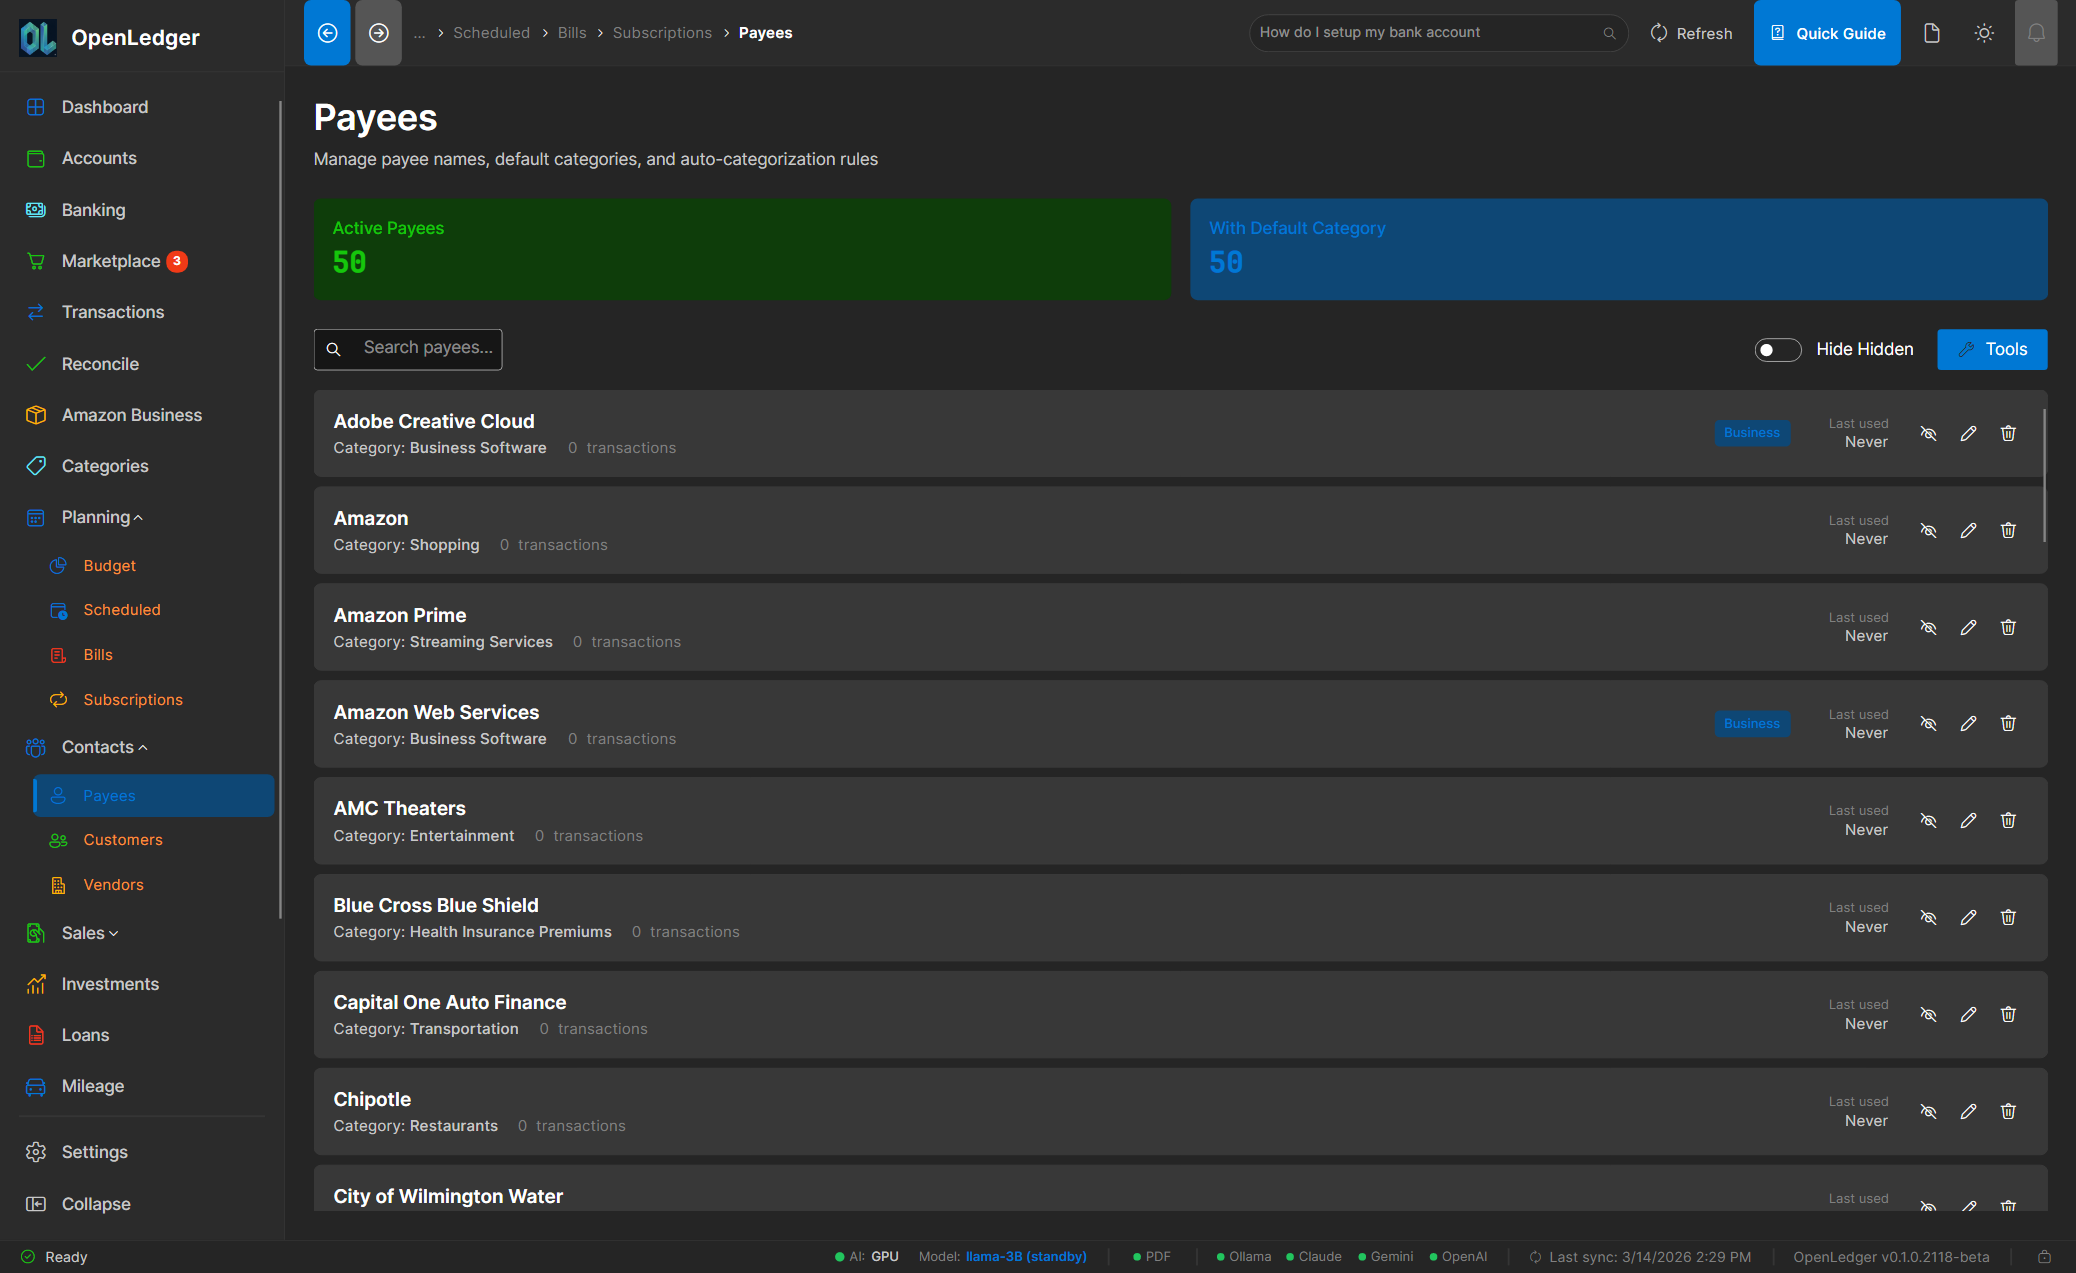Image resolution: width=2076 pixels, height=1273 pixels.
Task: Click the document icon beside Quick Guide
Action: (x=1932, y=33)
